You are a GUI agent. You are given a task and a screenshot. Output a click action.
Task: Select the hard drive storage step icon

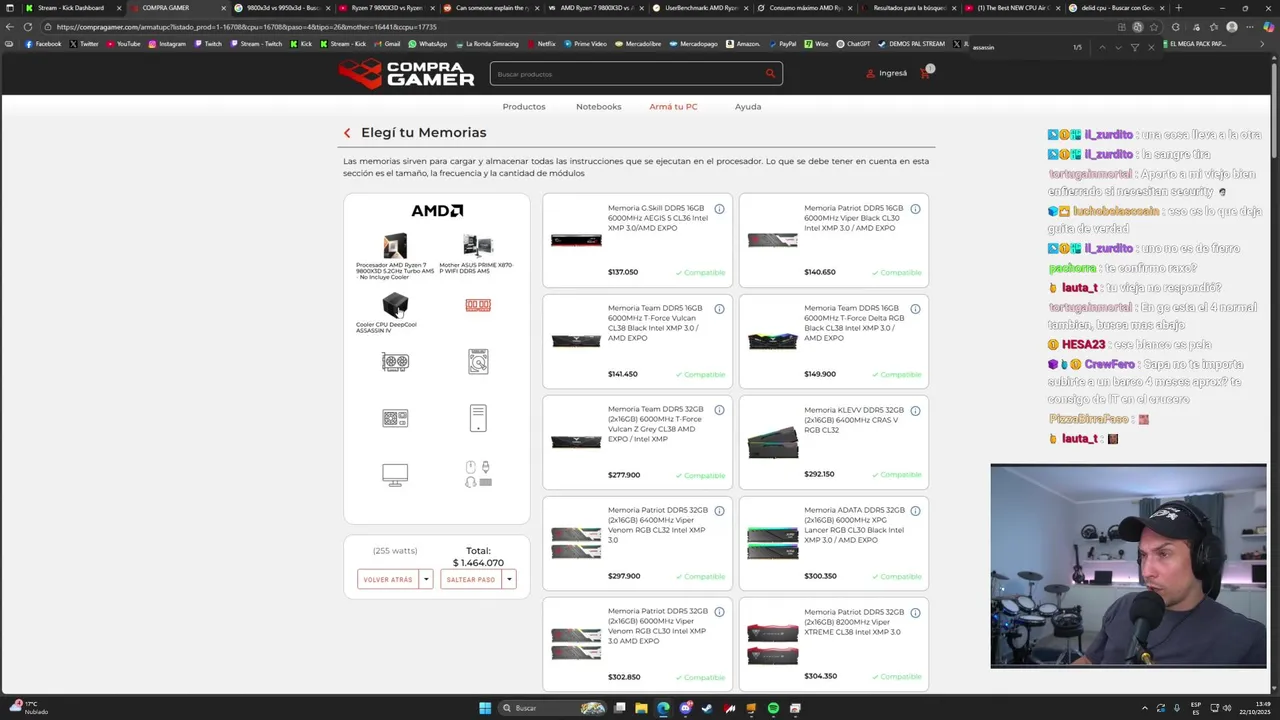(478, 362)
